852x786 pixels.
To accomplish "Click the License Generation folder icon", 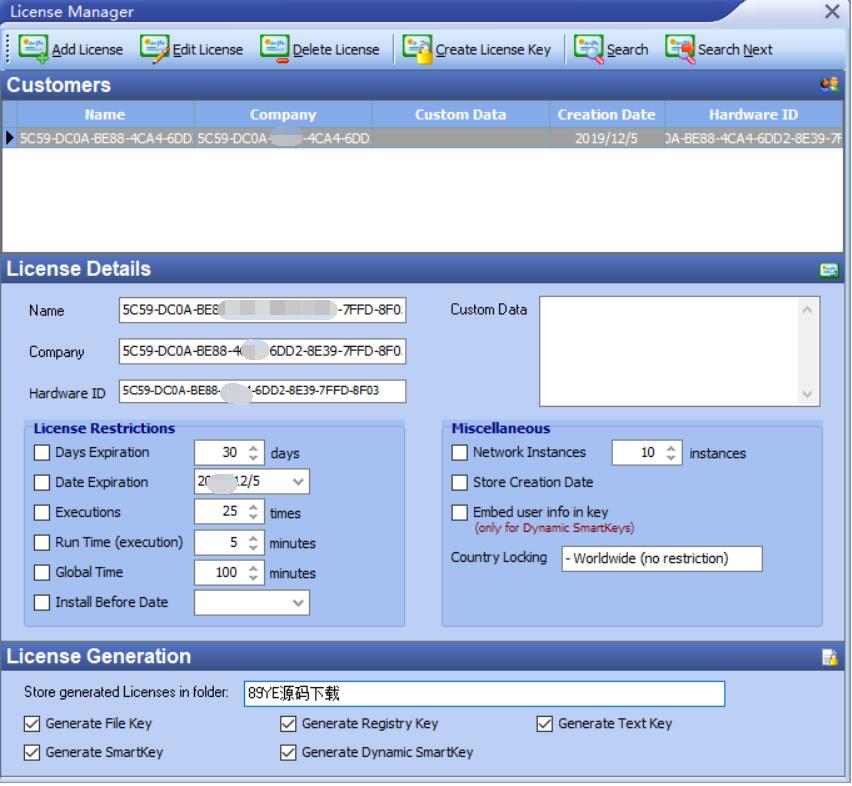I will pyautogui.click(x=828, y=657).
